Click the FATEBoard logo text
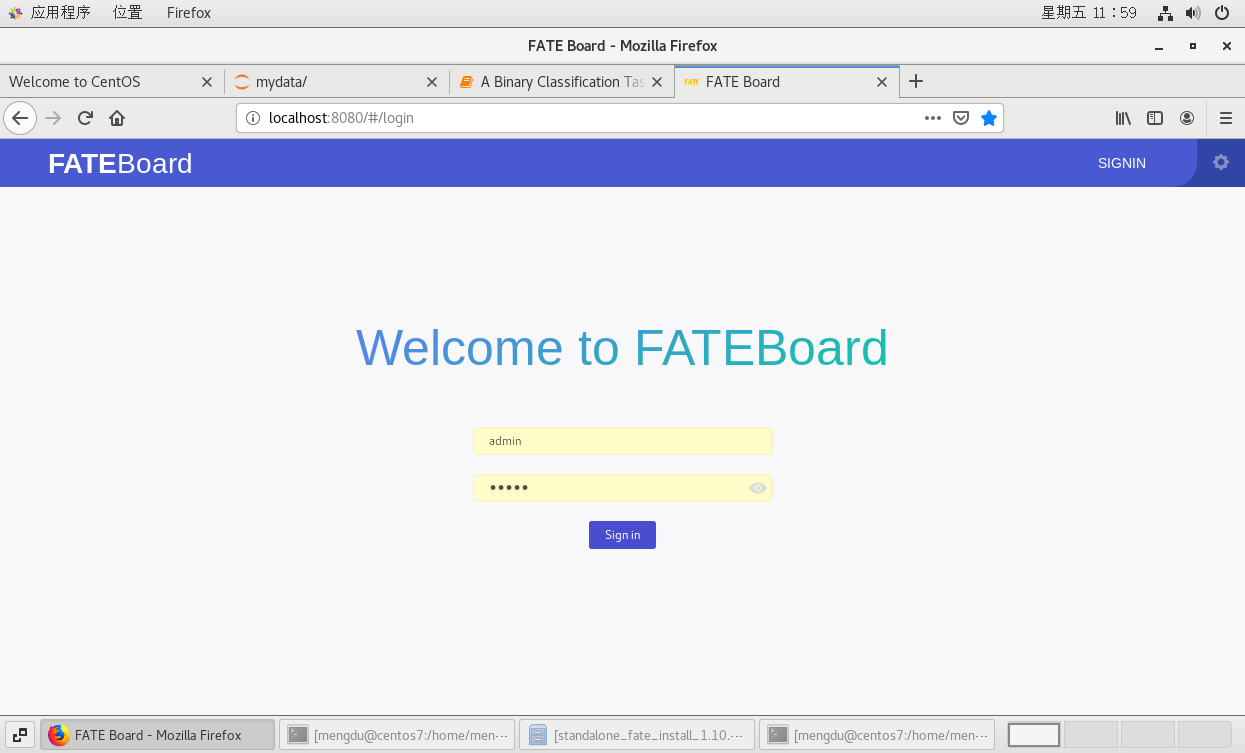This screenshot has height=753, width=1245. point(120,163)
